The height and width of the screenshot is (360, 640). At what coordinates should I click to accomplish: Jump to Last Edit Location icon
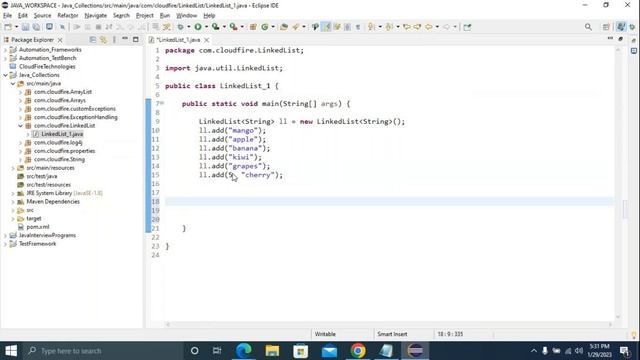pos(407,27)
